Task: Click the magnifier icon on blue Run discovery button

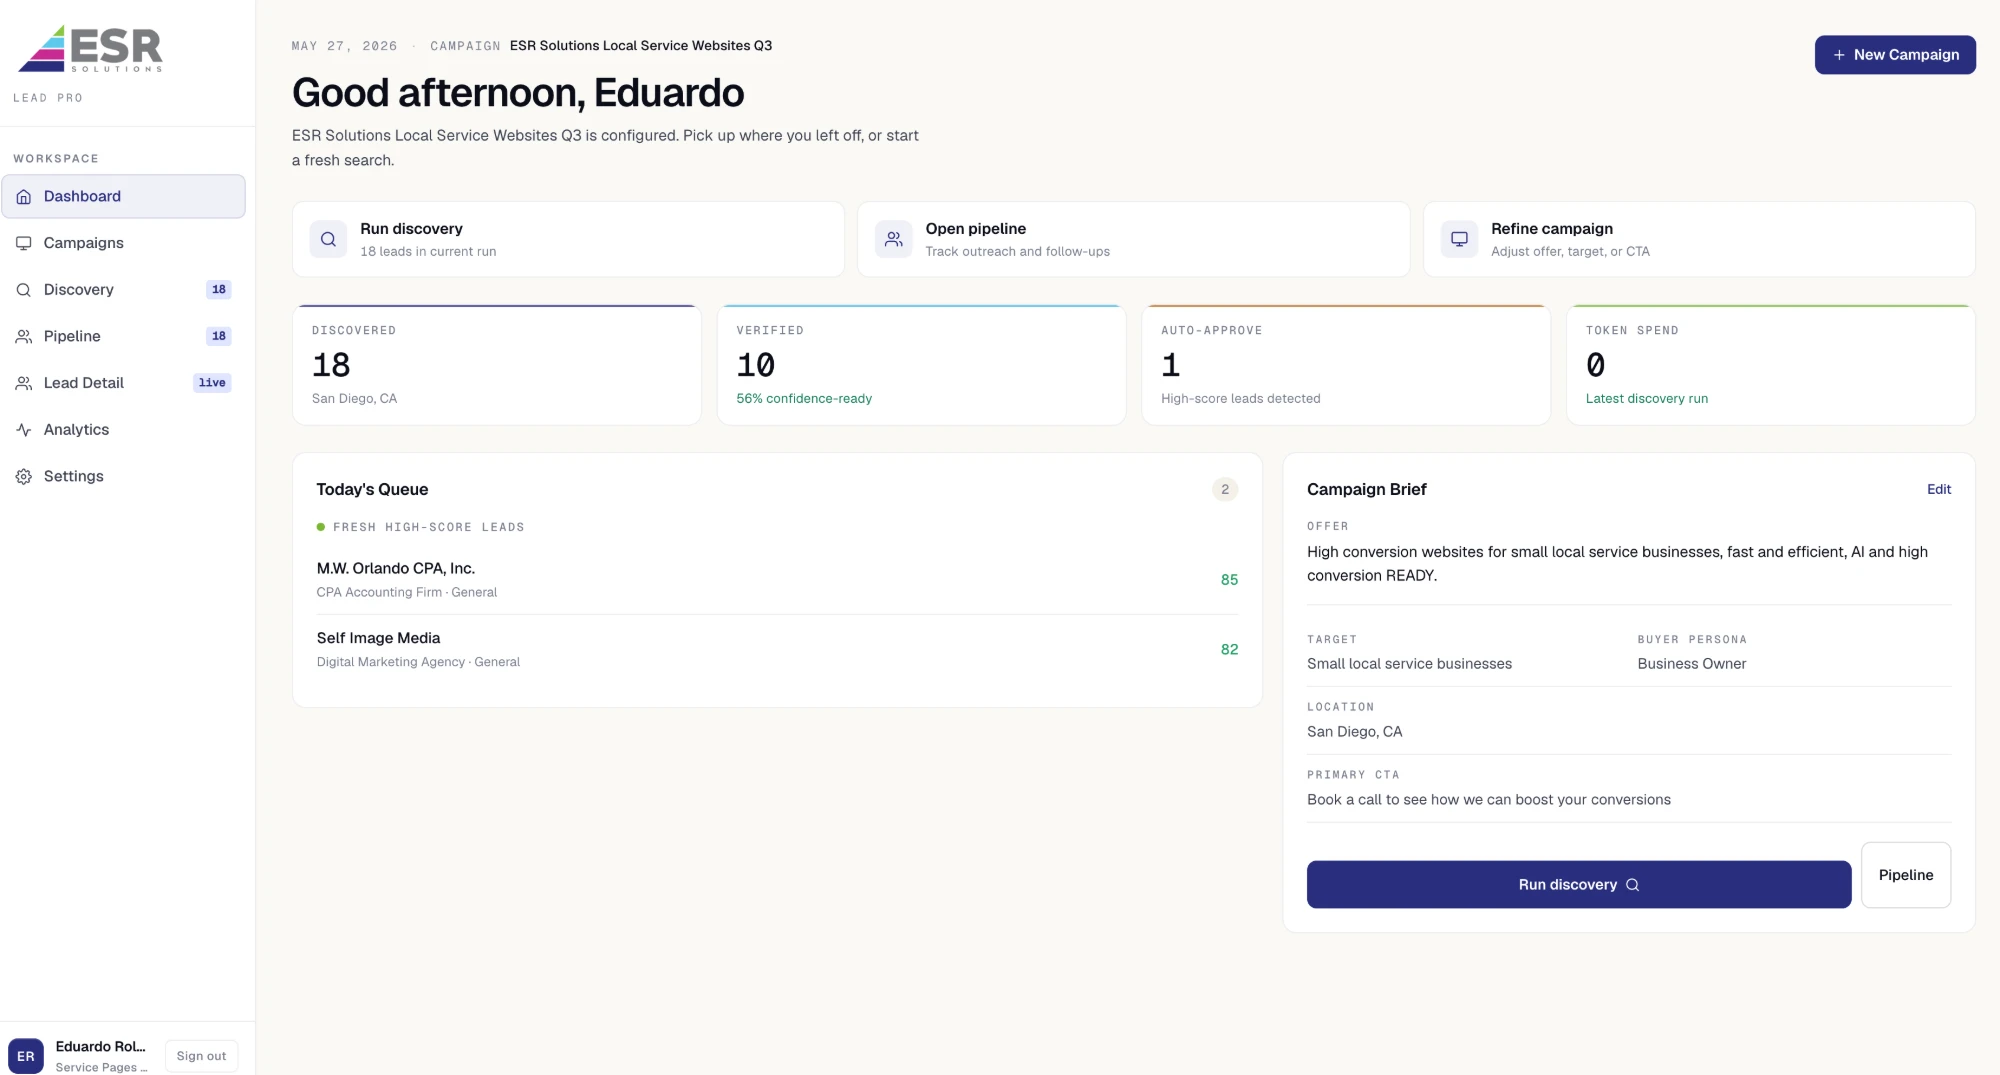Action: tap(1633, 885)
